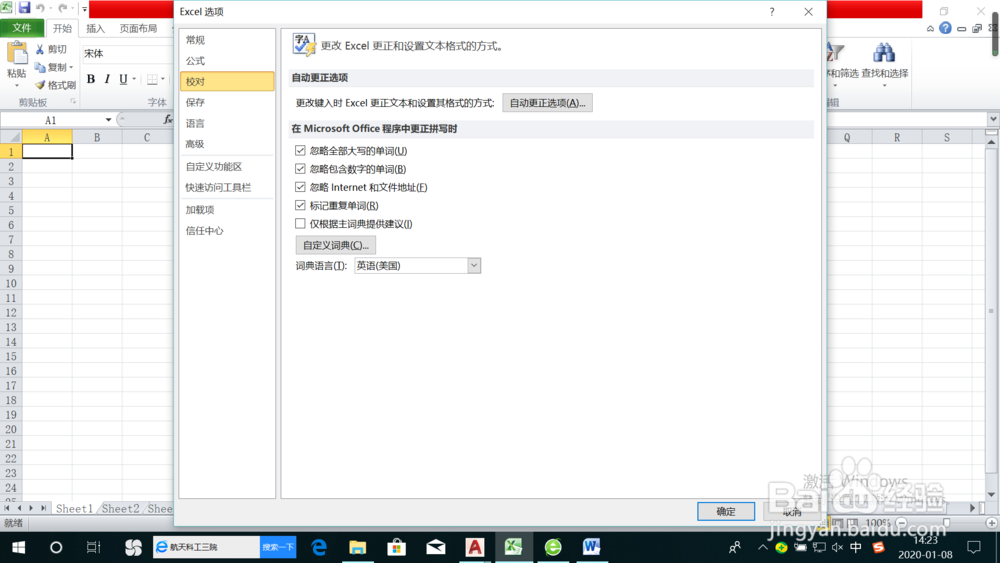Open Customize Quick Access Toolbar dropdown
Screen dimensions: 1000x563
84,9
